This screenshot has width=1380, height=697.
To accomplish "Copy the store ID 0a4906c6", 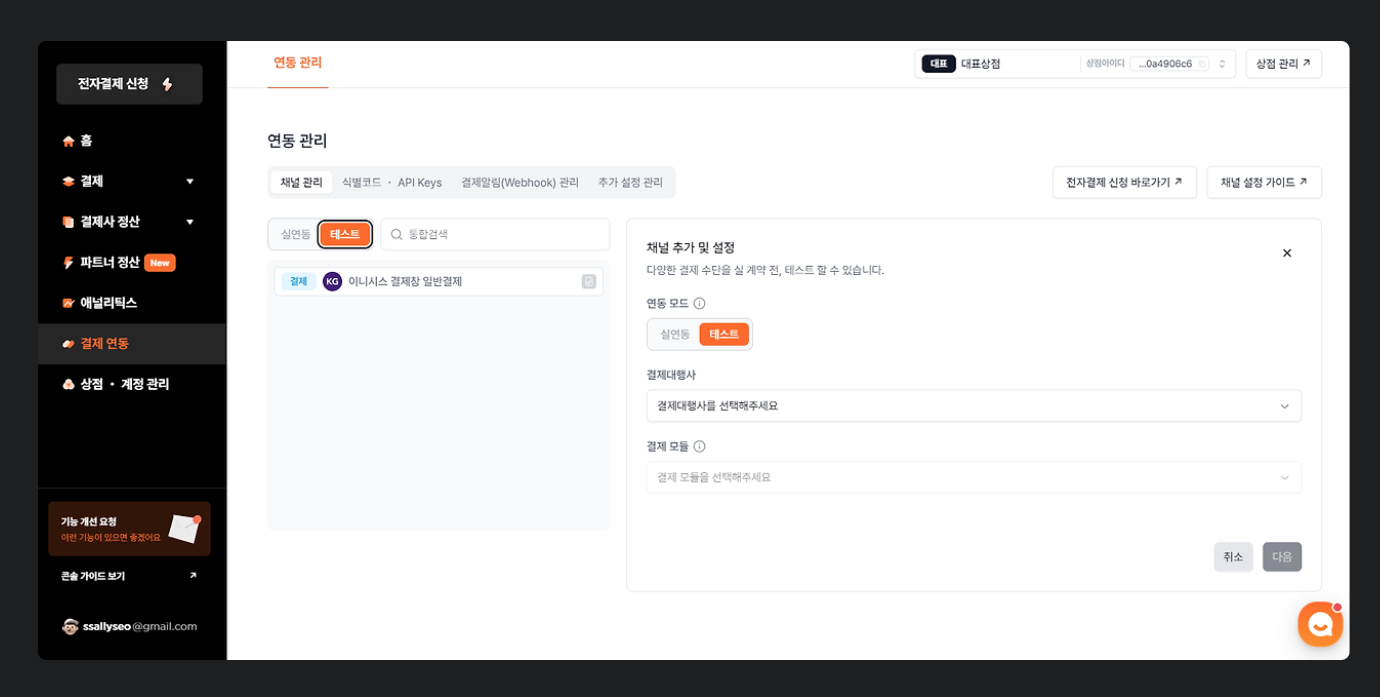I will point(1202,64).
